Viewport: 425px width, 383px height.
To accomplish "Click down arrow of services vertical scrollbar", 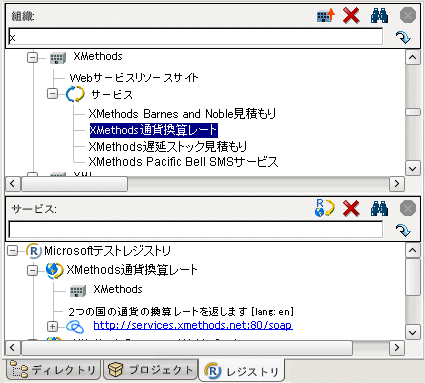I will 413,332.
